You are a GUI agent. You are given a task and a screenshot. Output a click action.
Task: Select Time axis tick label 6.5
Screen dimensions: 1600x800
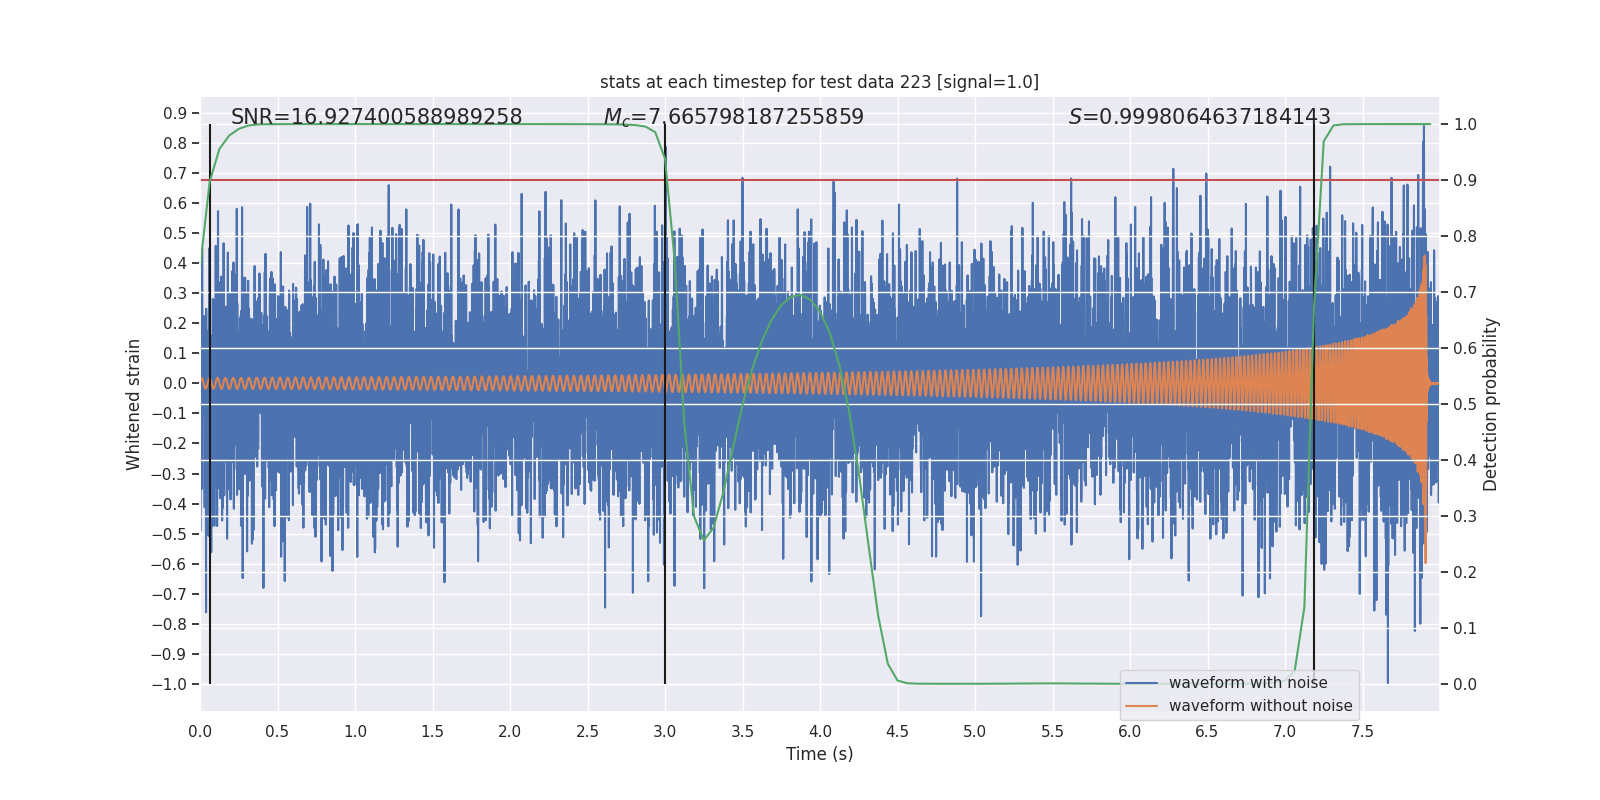coord(1207,732)
